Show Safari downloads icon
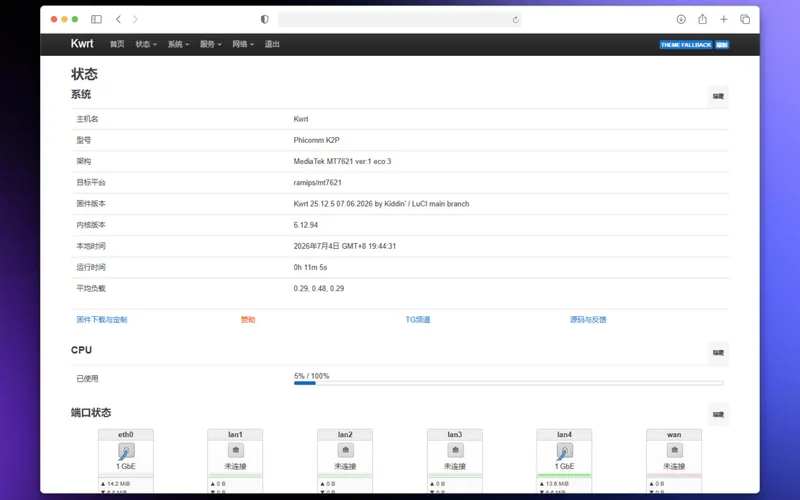 (x=681, y=19)
